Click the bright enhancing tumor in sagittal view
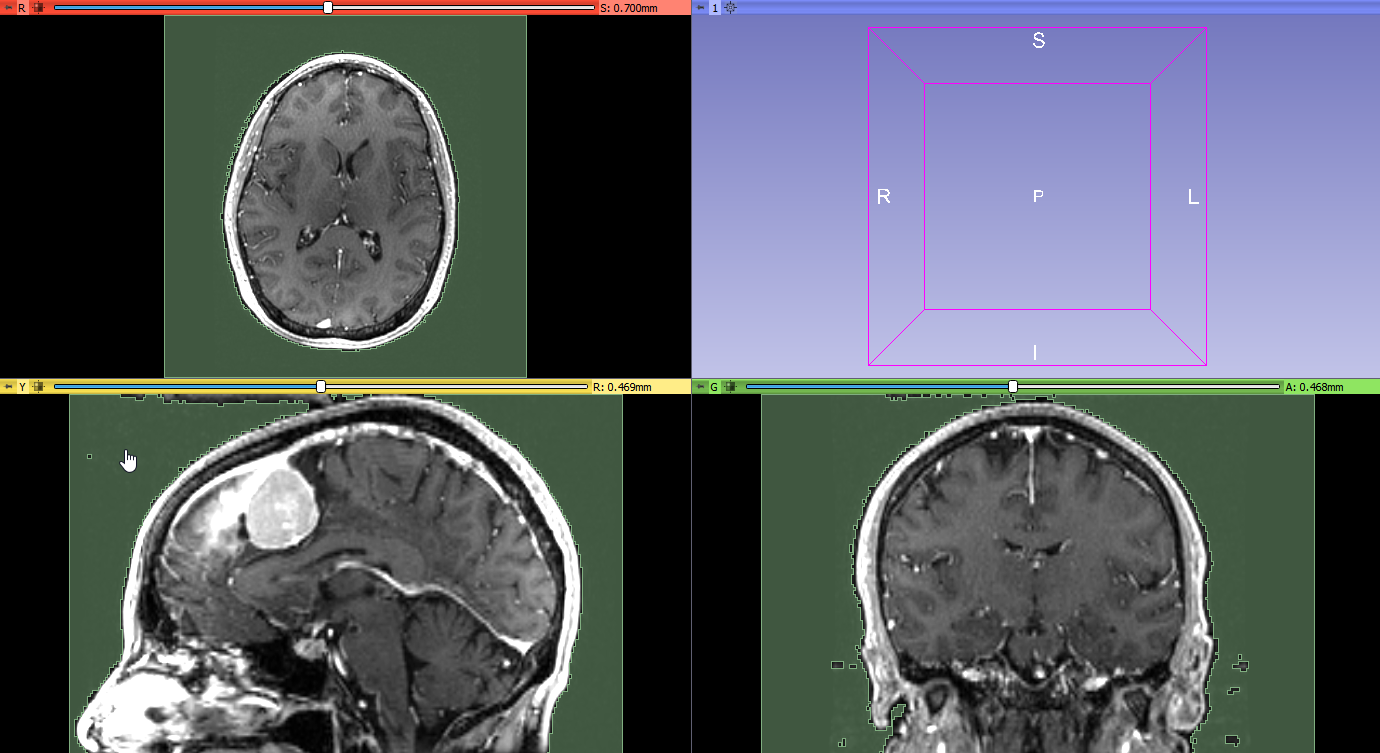 [283, 508]
